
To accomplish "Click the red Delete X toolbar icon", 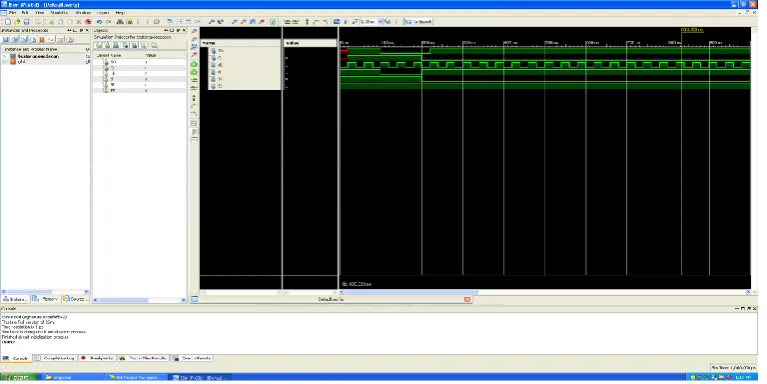I will [89, 22].
